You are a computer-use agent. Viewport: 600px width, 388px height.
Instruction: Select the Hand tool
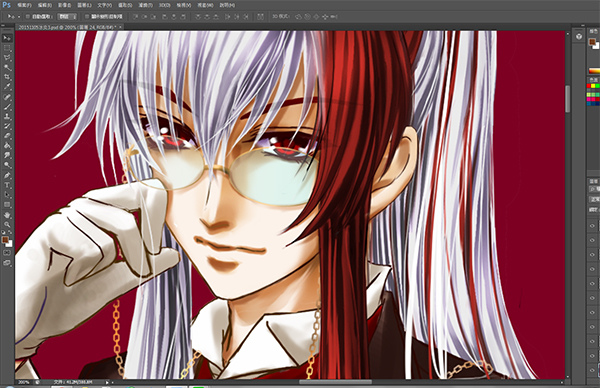[7, 215]
